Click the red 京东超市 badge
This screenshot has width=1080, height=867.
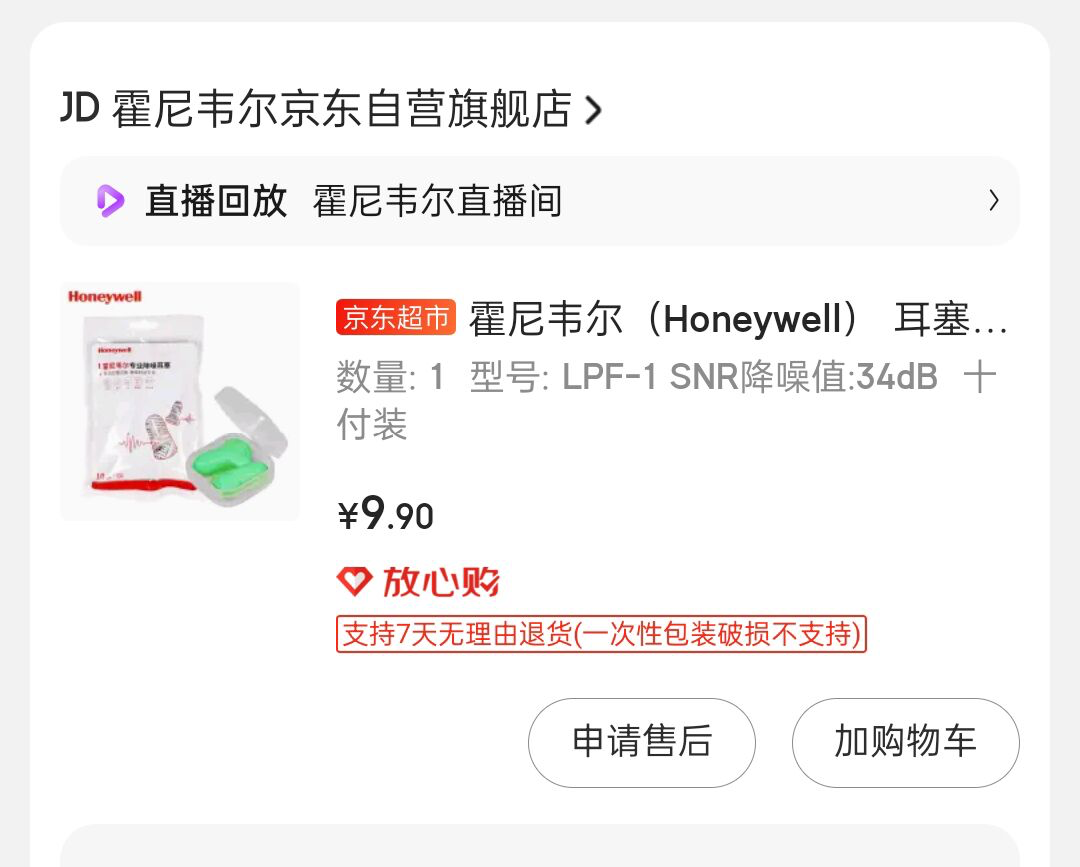point(396,317)
